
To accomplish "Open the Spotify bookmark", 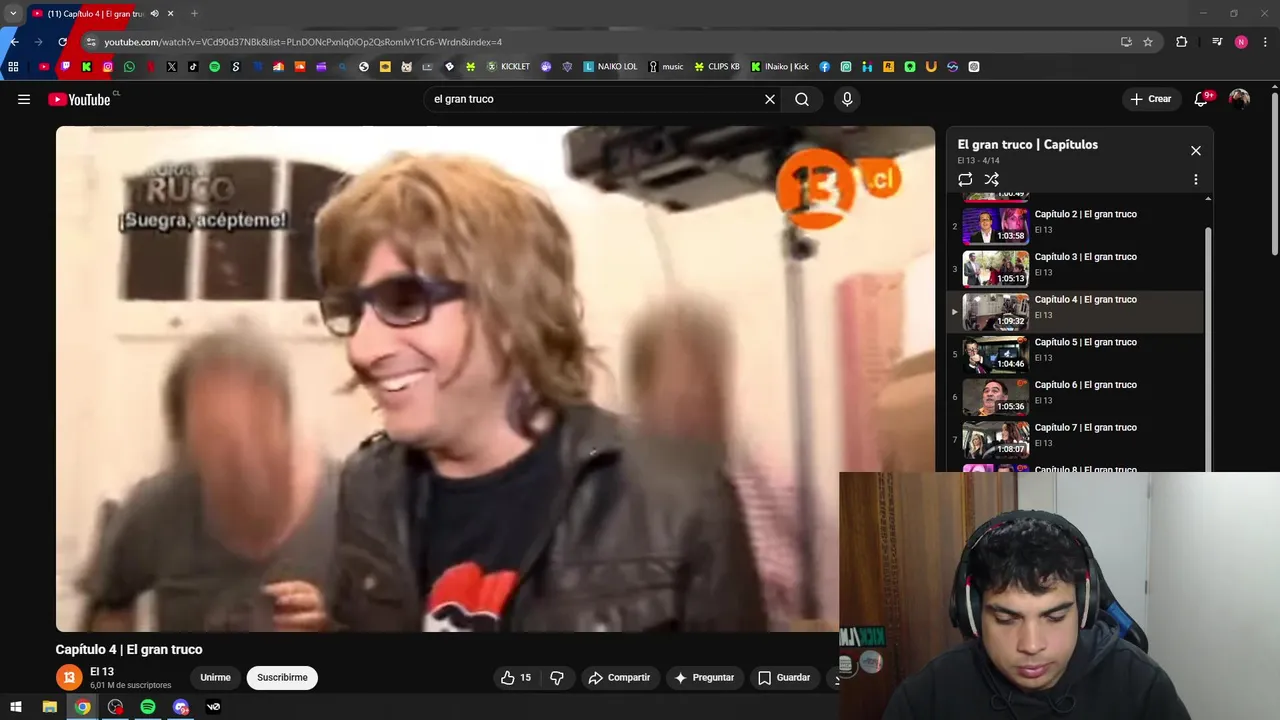I will point(214,67).
